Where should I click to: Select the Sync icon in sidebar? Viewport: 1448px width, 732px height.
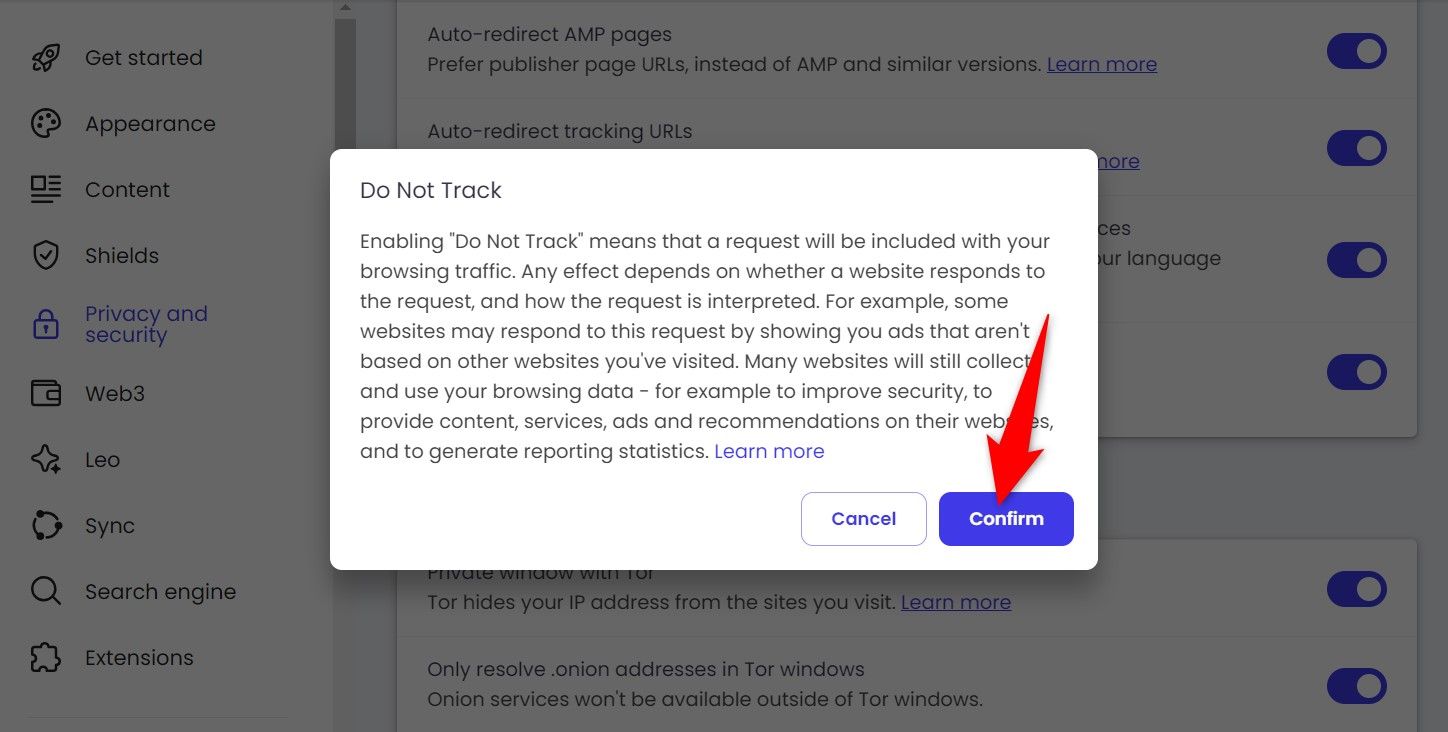point(44,525)
